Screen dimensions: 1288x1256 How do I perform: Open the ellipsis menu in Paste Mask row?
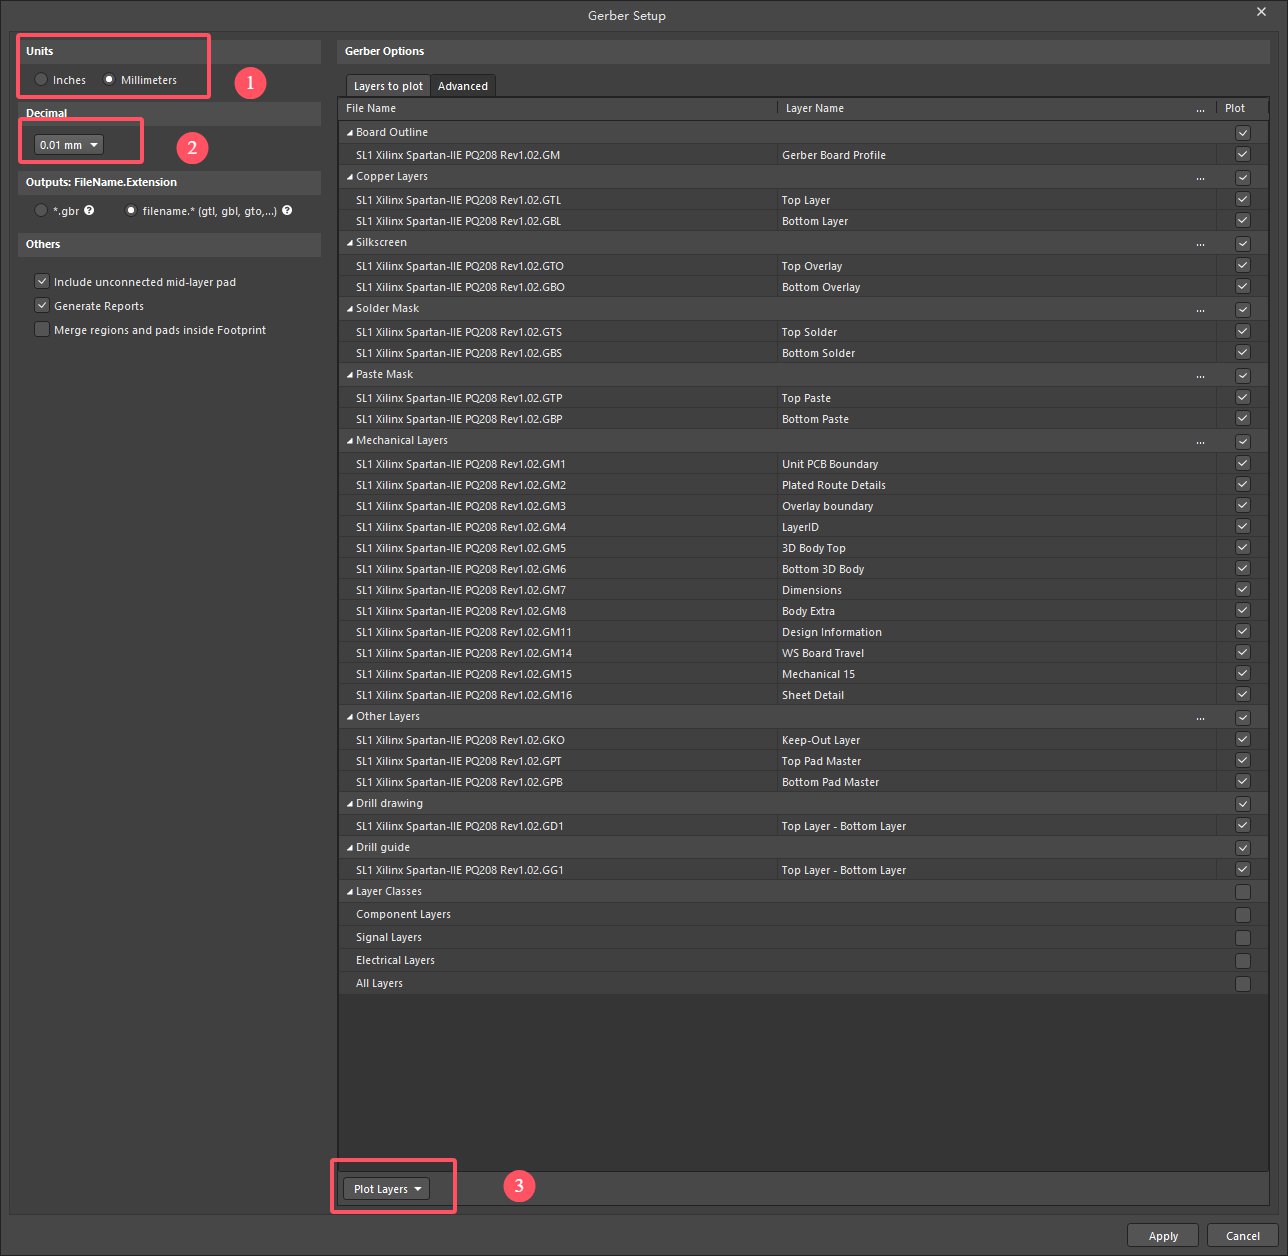1200,375
